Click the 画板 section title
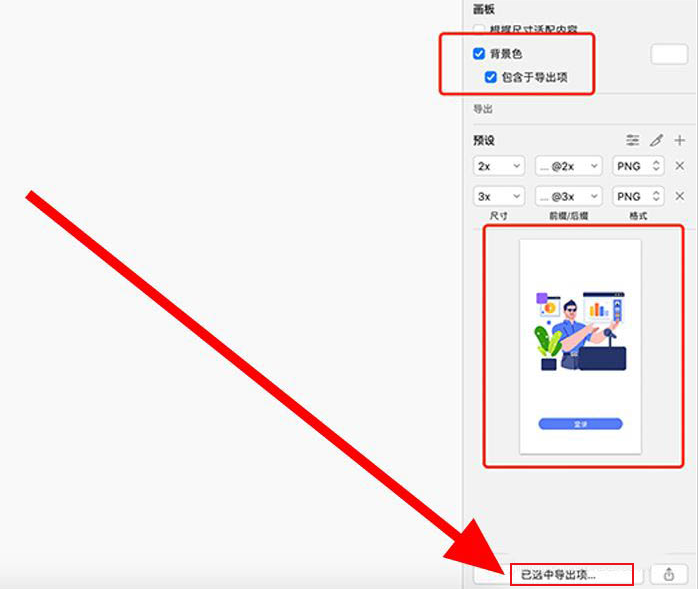The image size is (698, 589). click(484, 9)
